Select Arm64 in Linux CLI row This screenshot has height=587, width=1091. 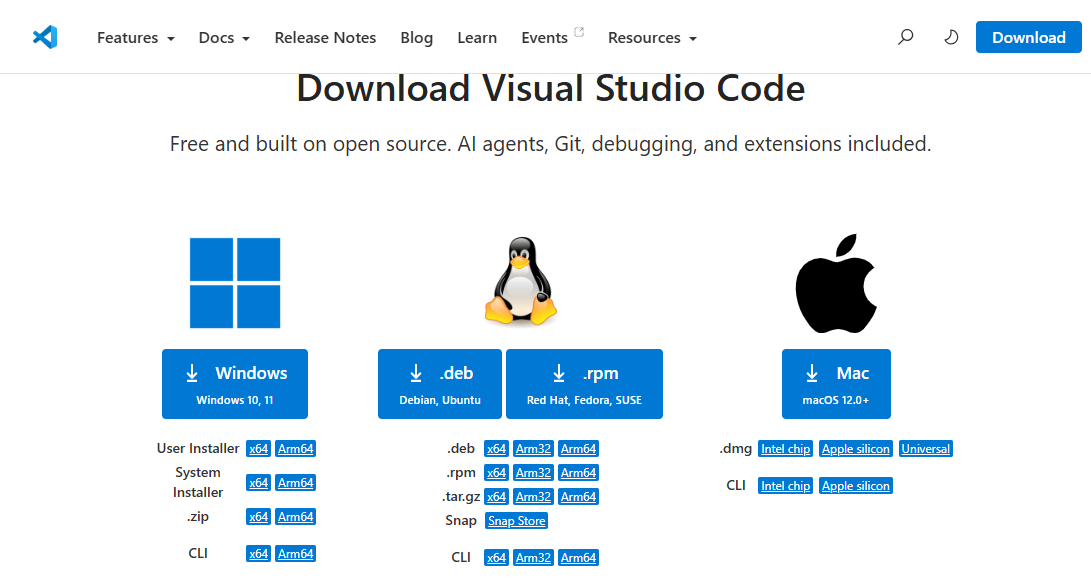click(578, 558)
